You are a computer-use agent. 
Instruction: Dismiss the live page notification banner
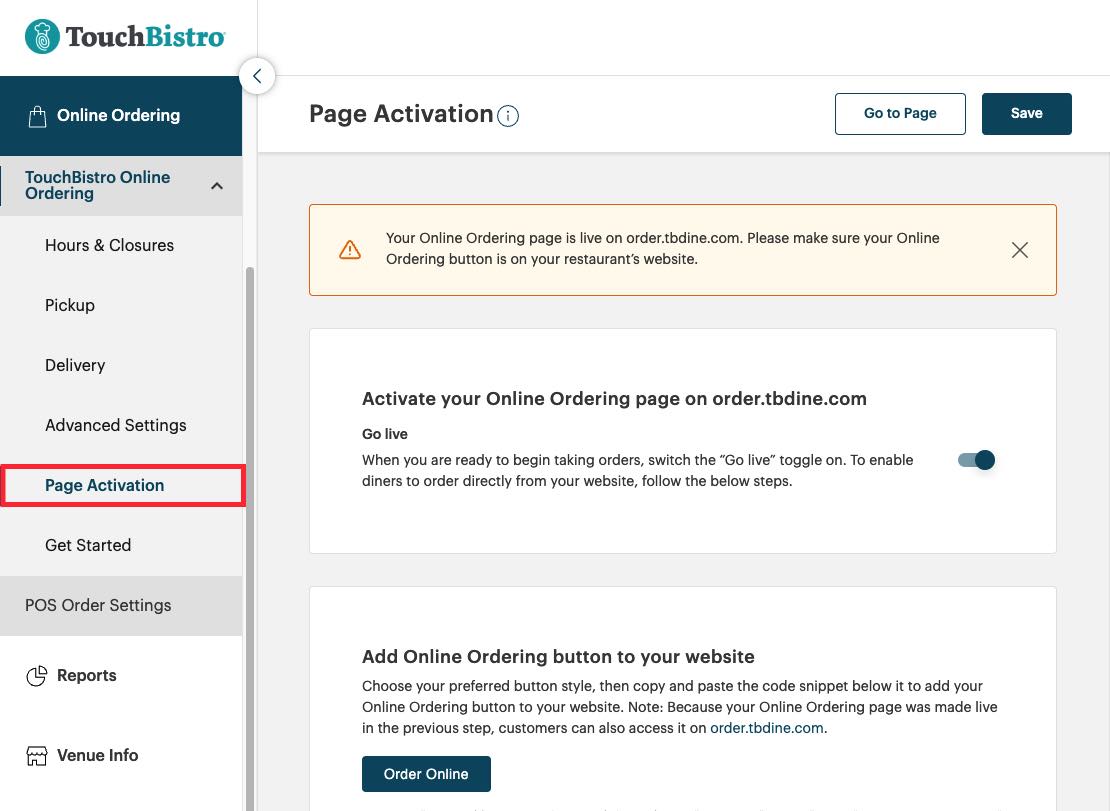click(1019, 250)
